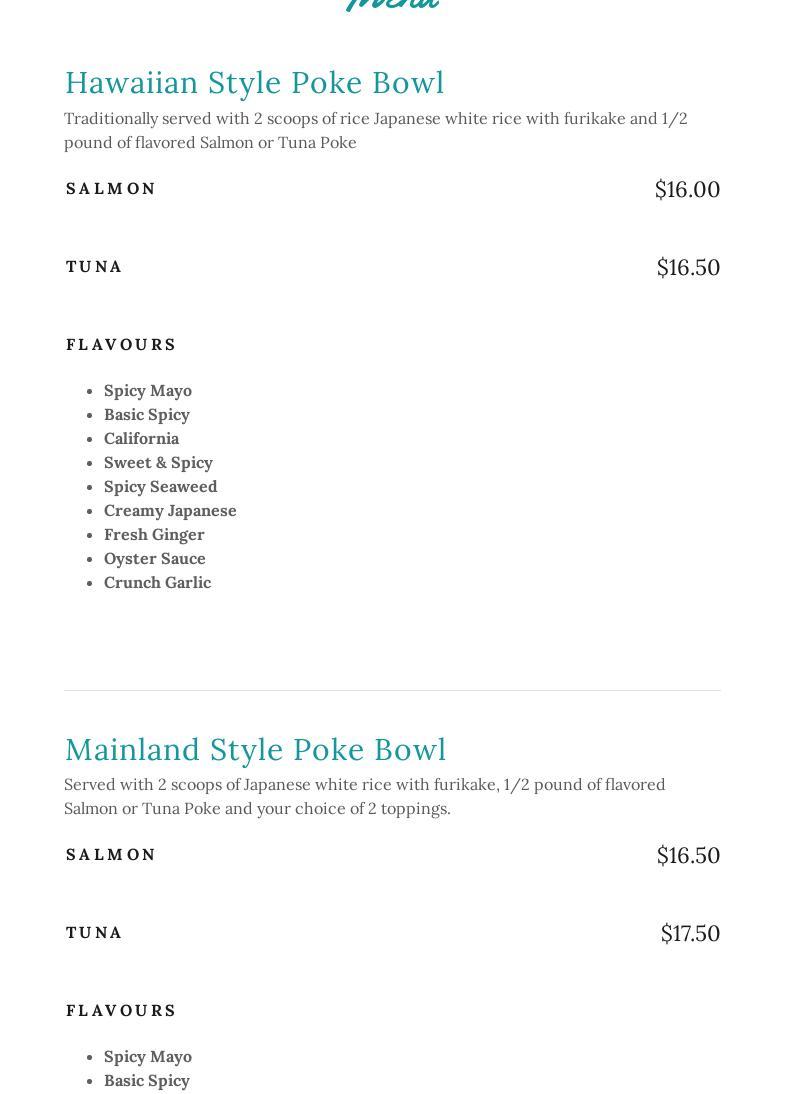The width and height of the screenshot is (785, 1094).
Task: Click the Crunch Garlic flavour item
Action: (157, 582)
